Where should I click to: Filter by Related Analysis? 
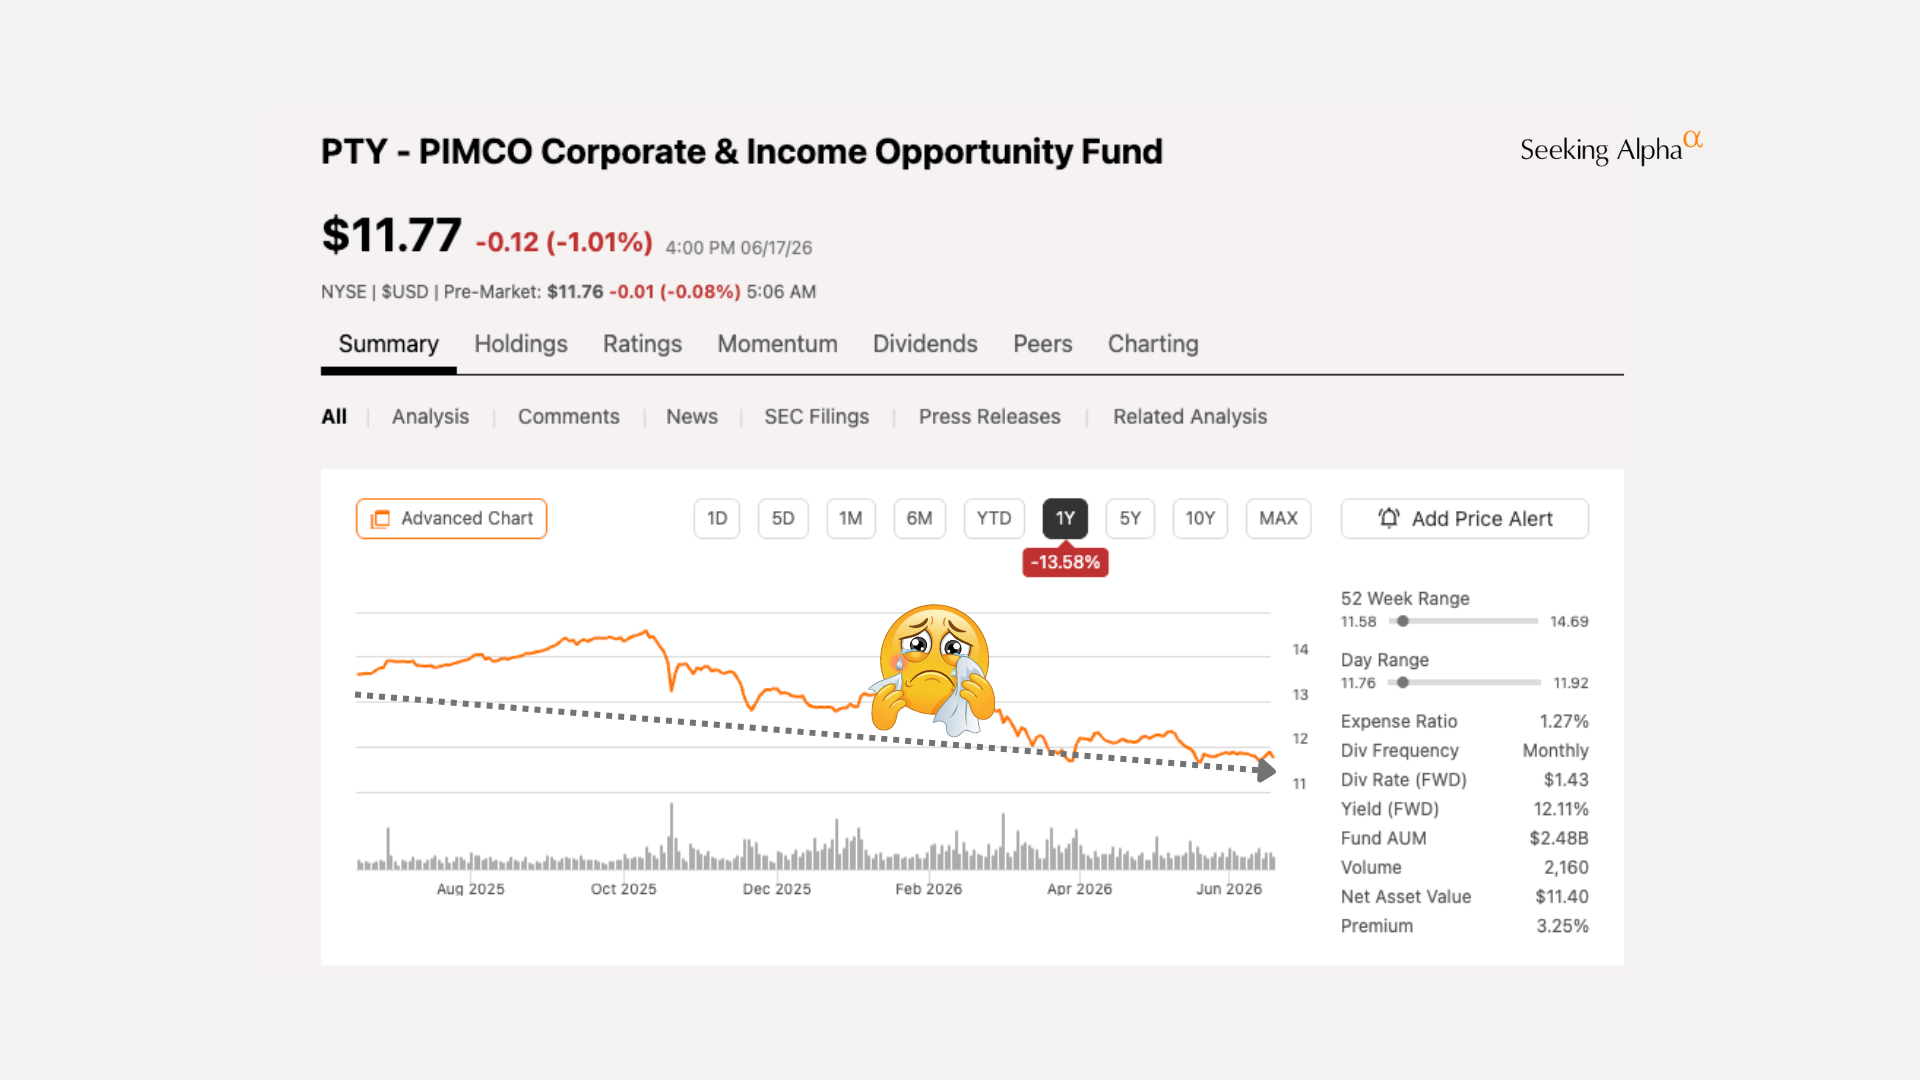point(1190,416)
